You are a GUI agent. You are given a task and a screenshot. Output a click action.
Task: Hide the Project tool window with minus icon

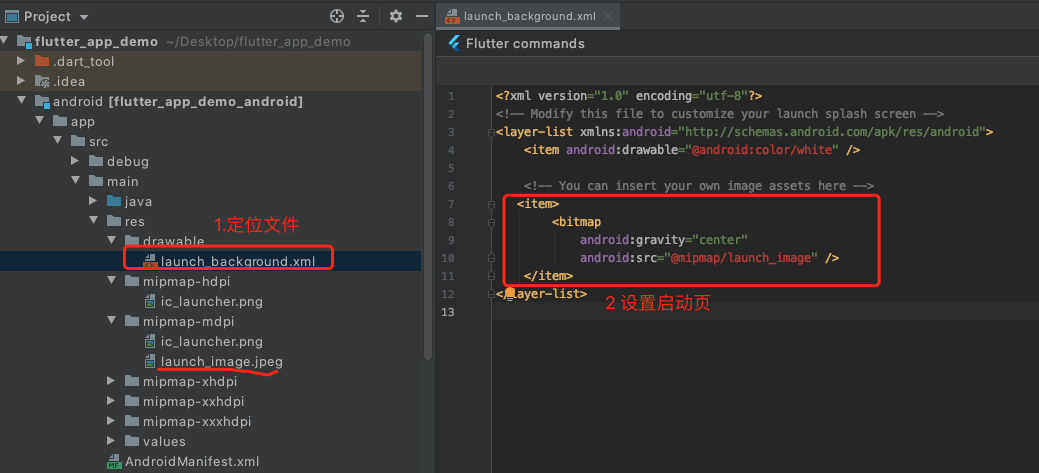pyautogui.click(x=421, y=17)
